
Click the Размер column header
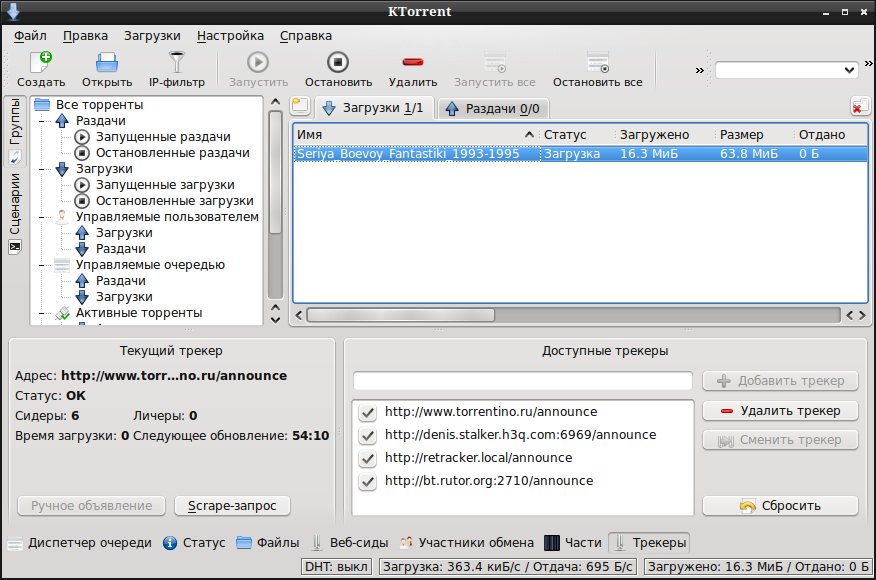click(754, 135)
